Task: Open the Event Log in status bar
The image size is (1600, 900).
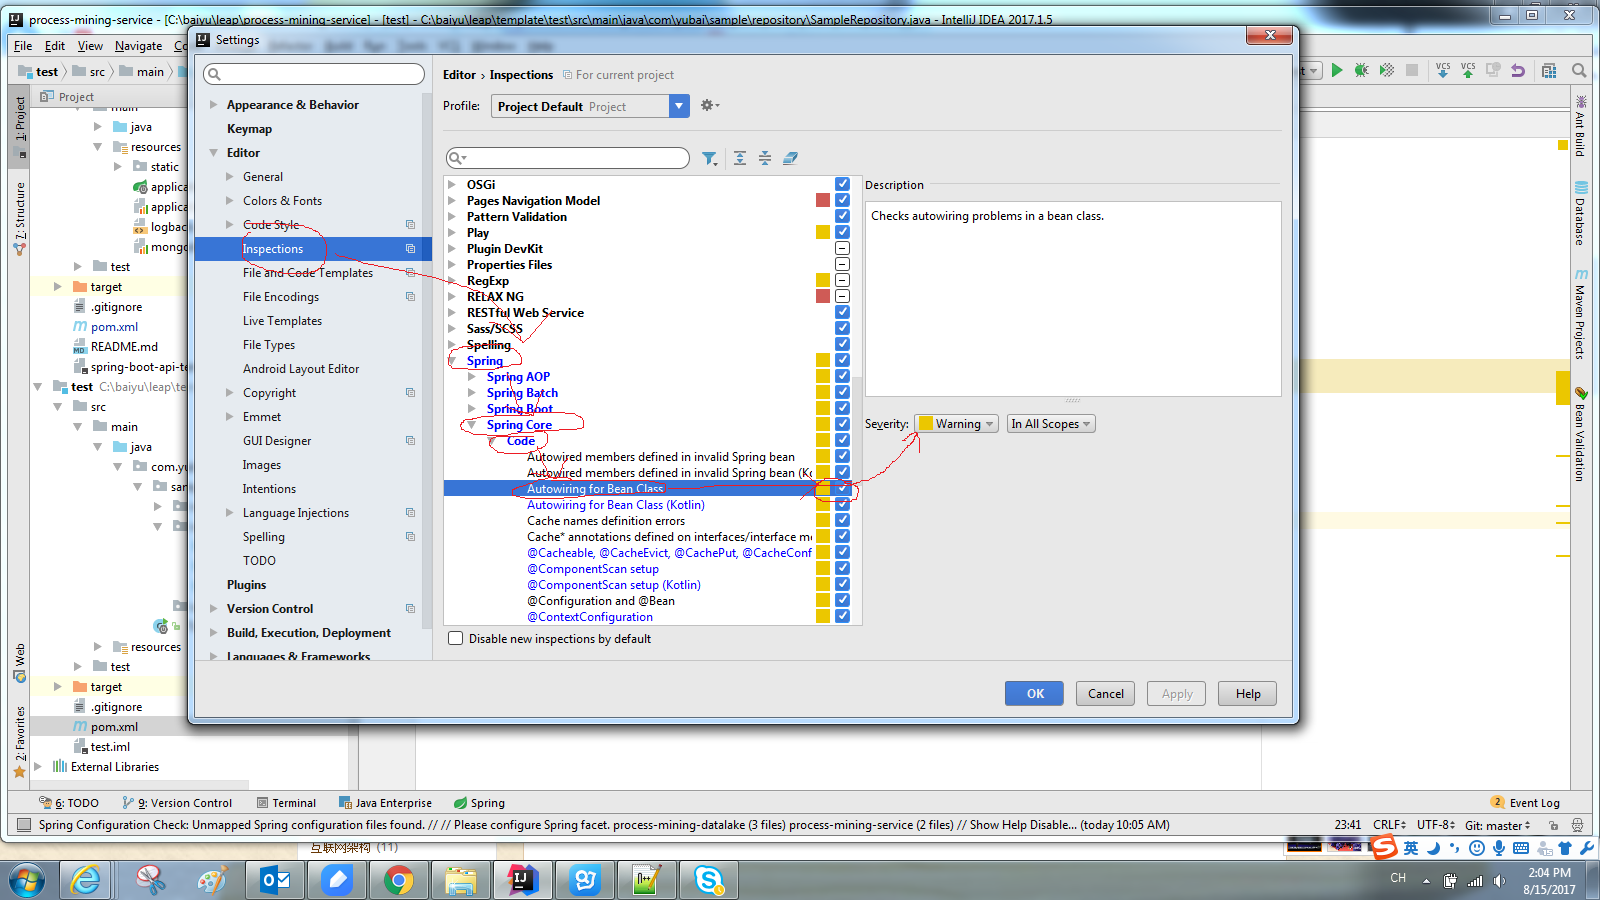Action: coord(1526,802)
